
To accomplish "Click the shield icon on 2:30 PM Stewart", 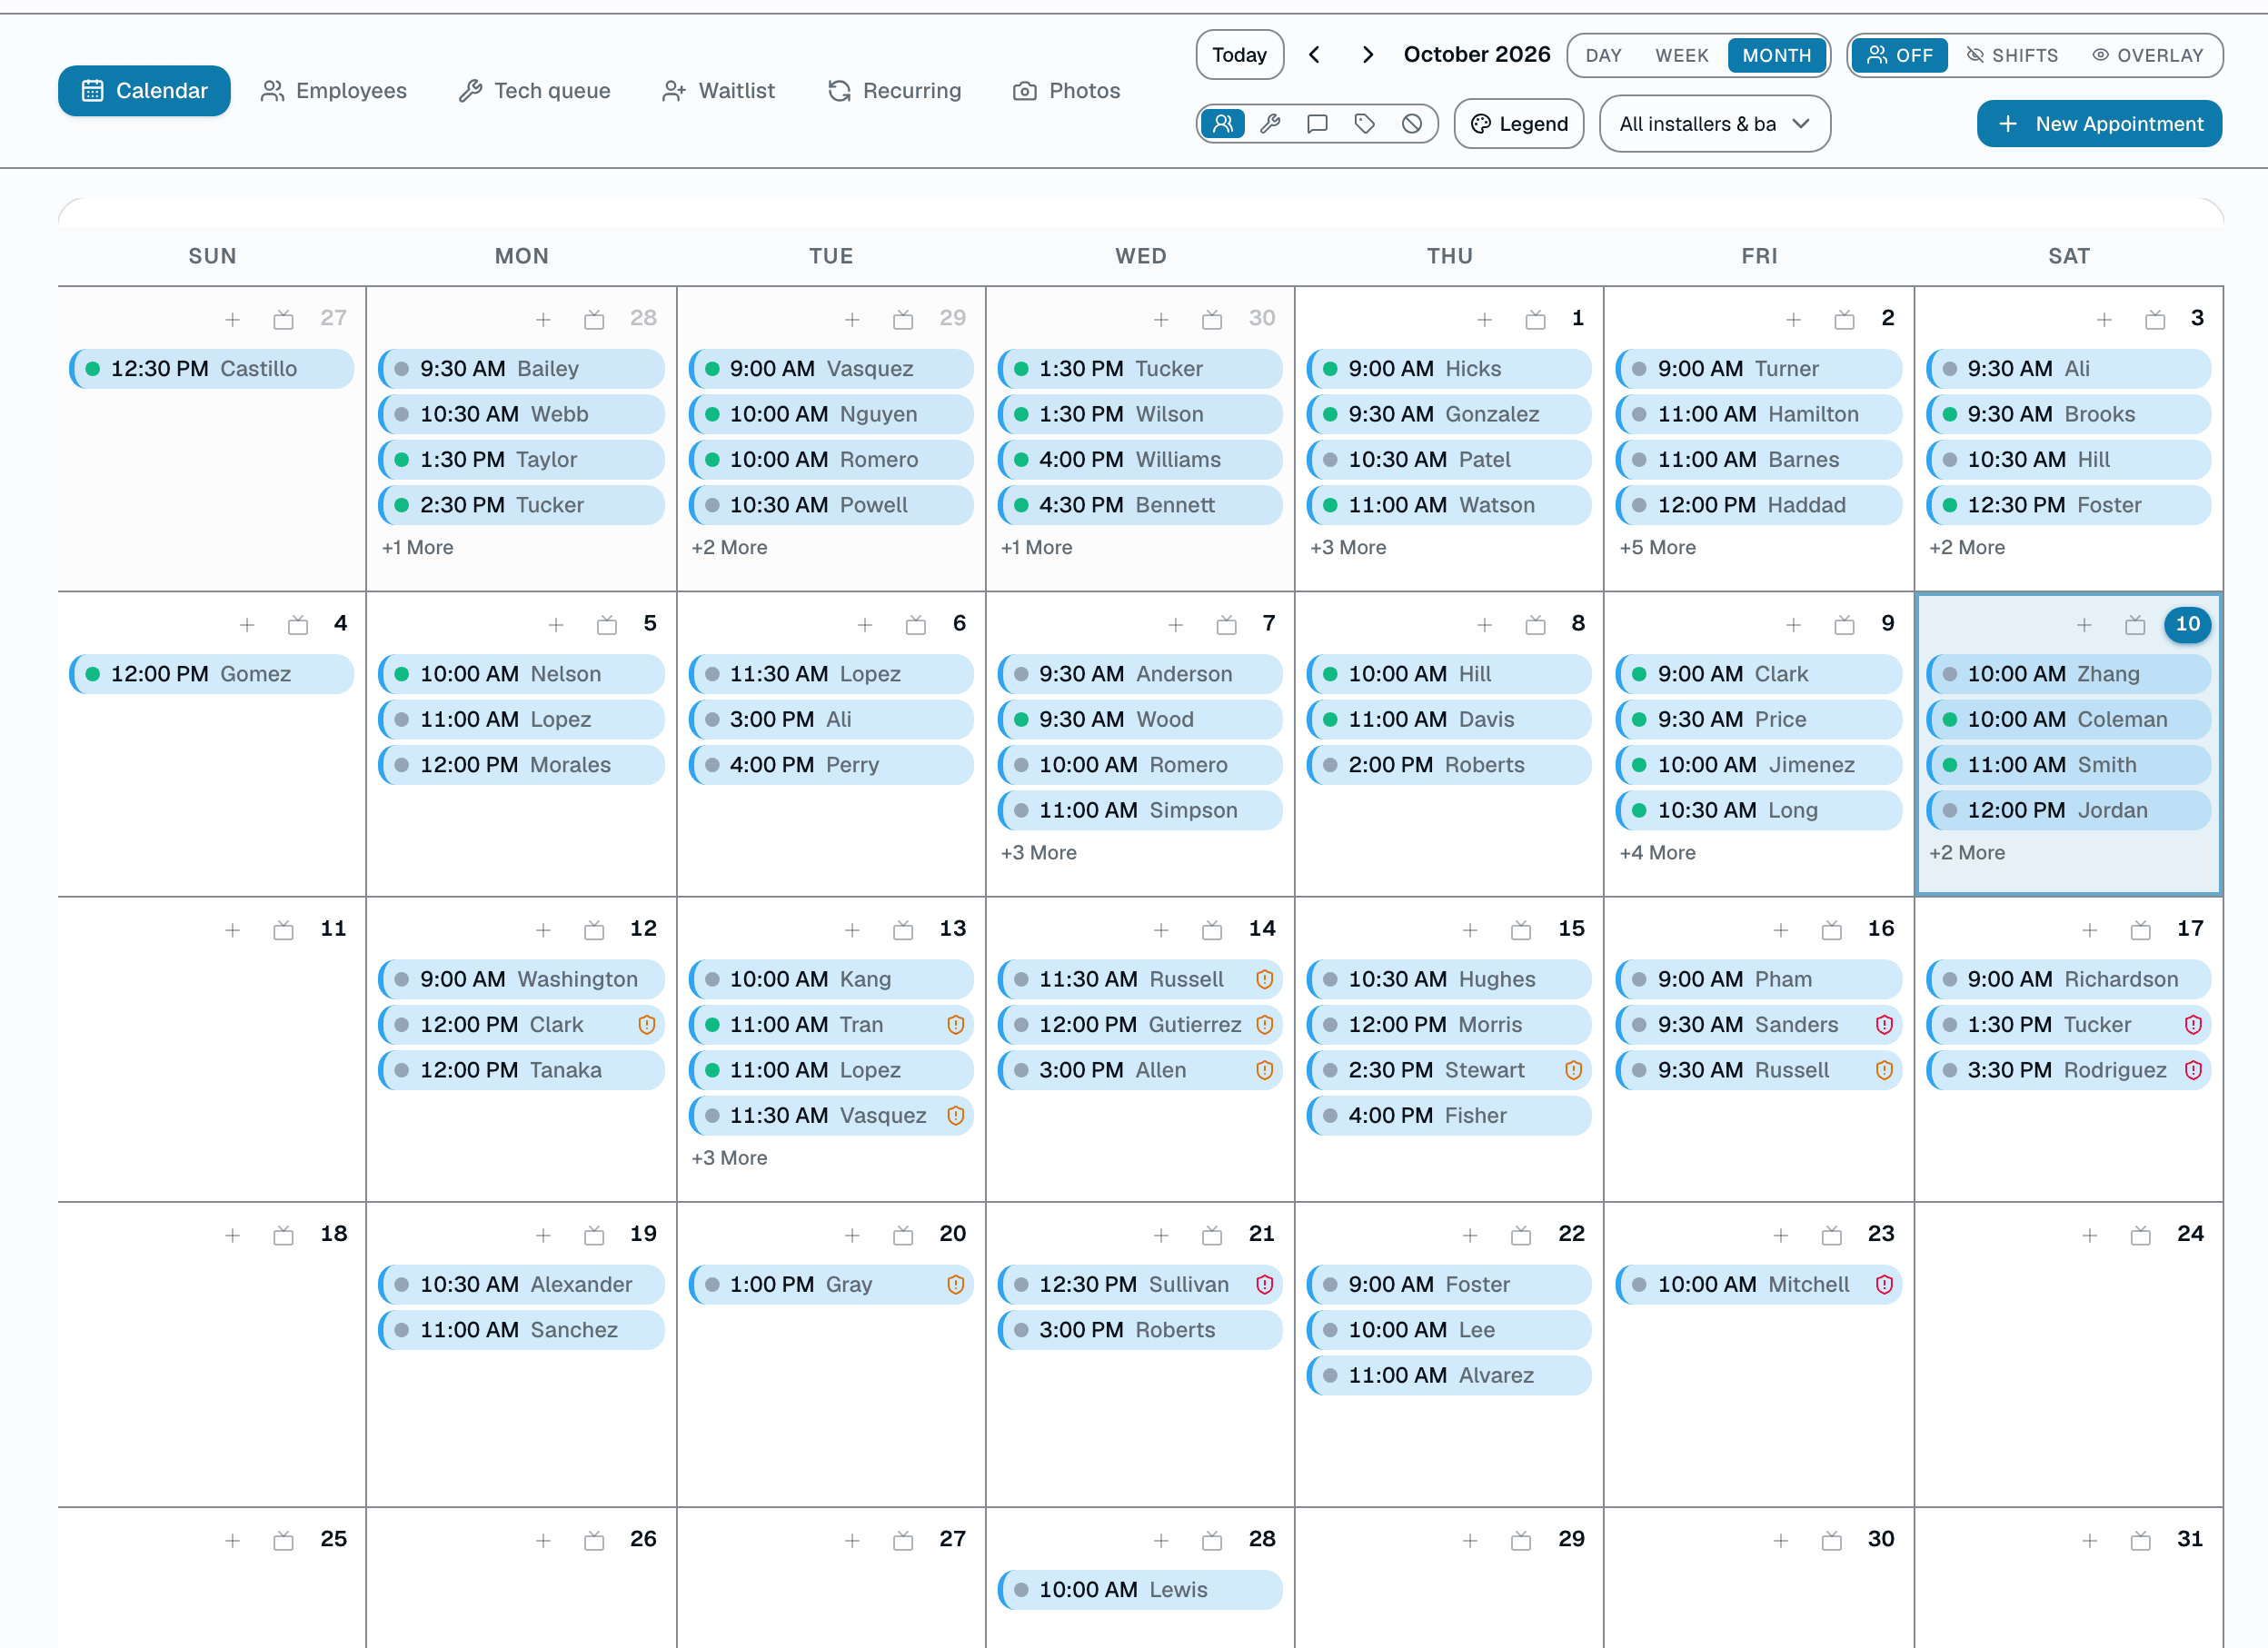I will 1573,1070.
